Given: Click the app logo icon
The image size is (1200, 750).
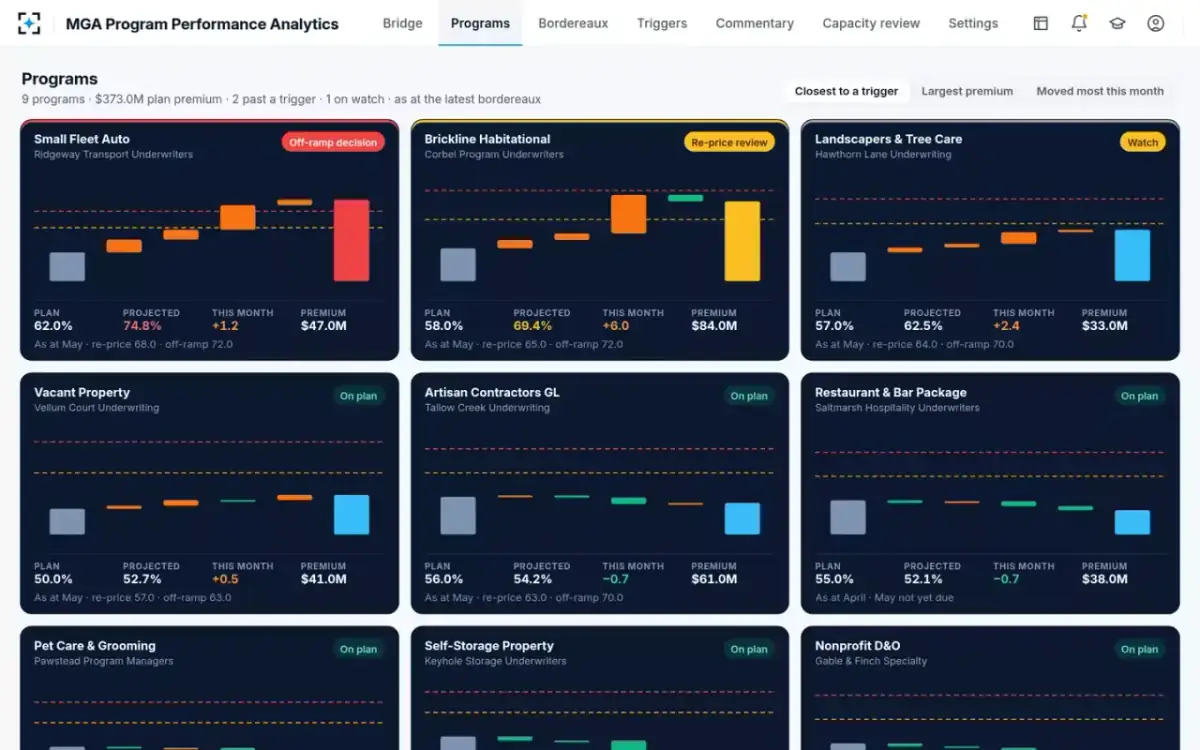Looking at the screenshot, I should click(29, 23).
